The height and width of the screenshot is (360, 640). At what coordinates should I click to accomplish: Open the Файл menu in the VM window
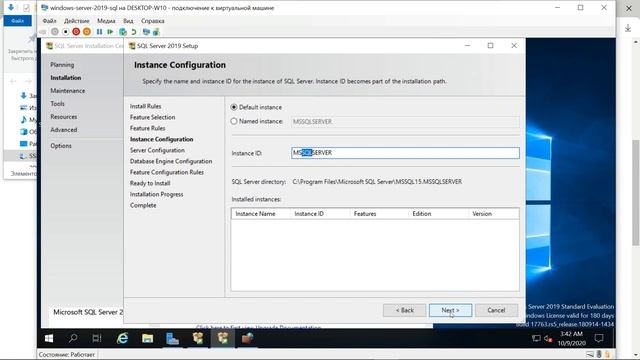pos(49,21)
